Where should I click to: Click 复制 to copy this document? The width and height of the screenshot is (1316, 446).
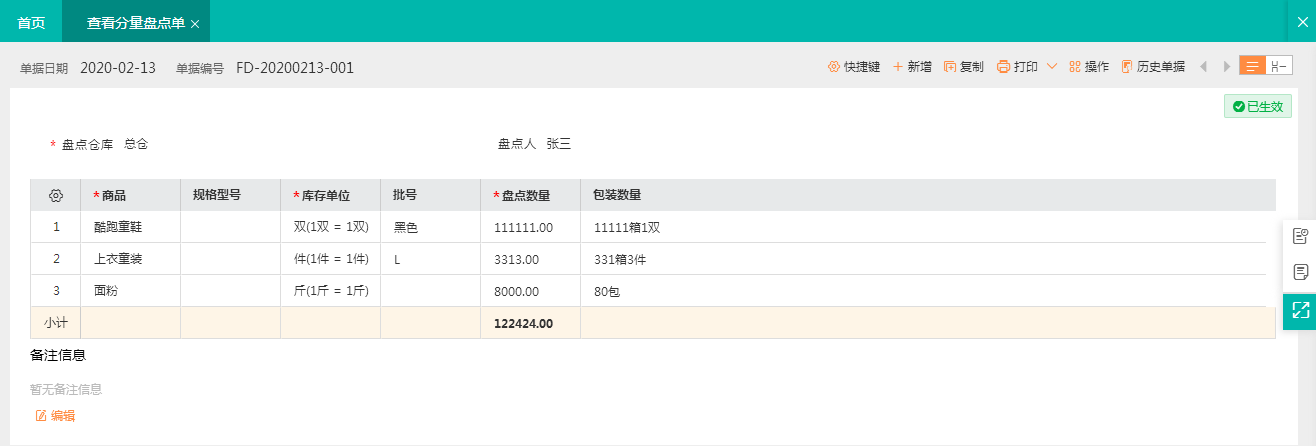[x=964, y=67]
